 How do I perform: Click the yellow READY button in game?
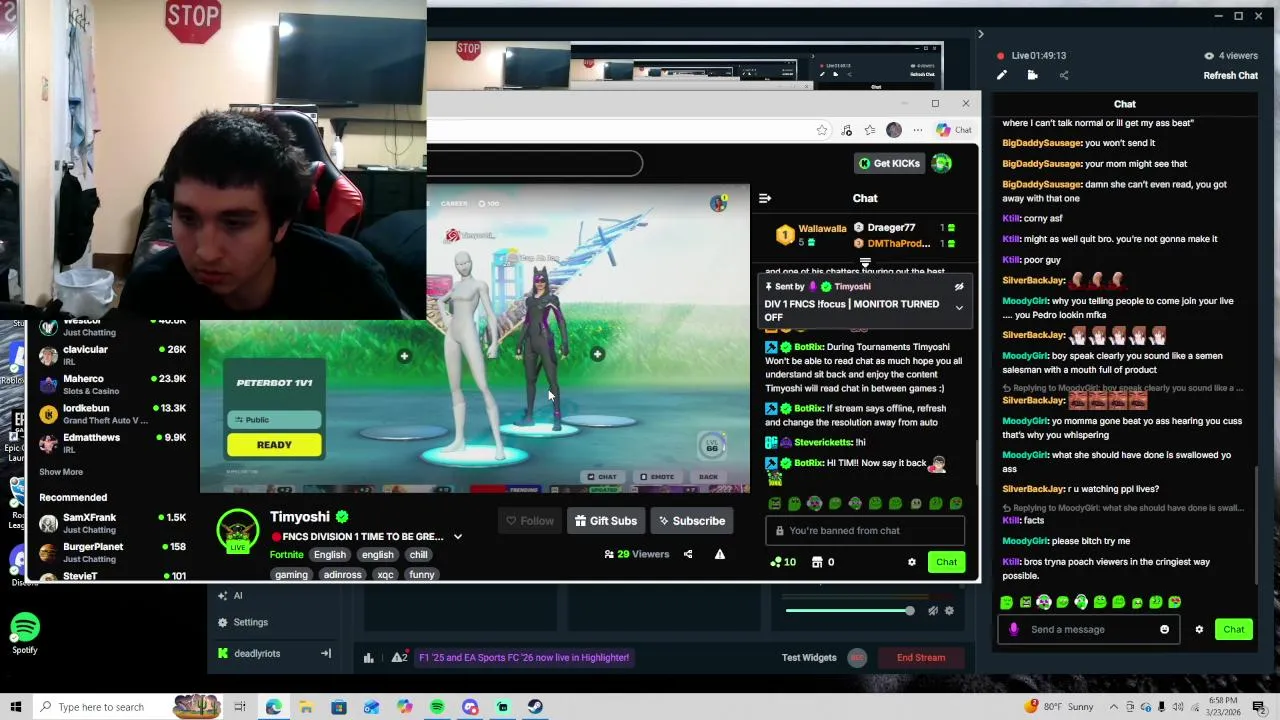pos(274,445)
